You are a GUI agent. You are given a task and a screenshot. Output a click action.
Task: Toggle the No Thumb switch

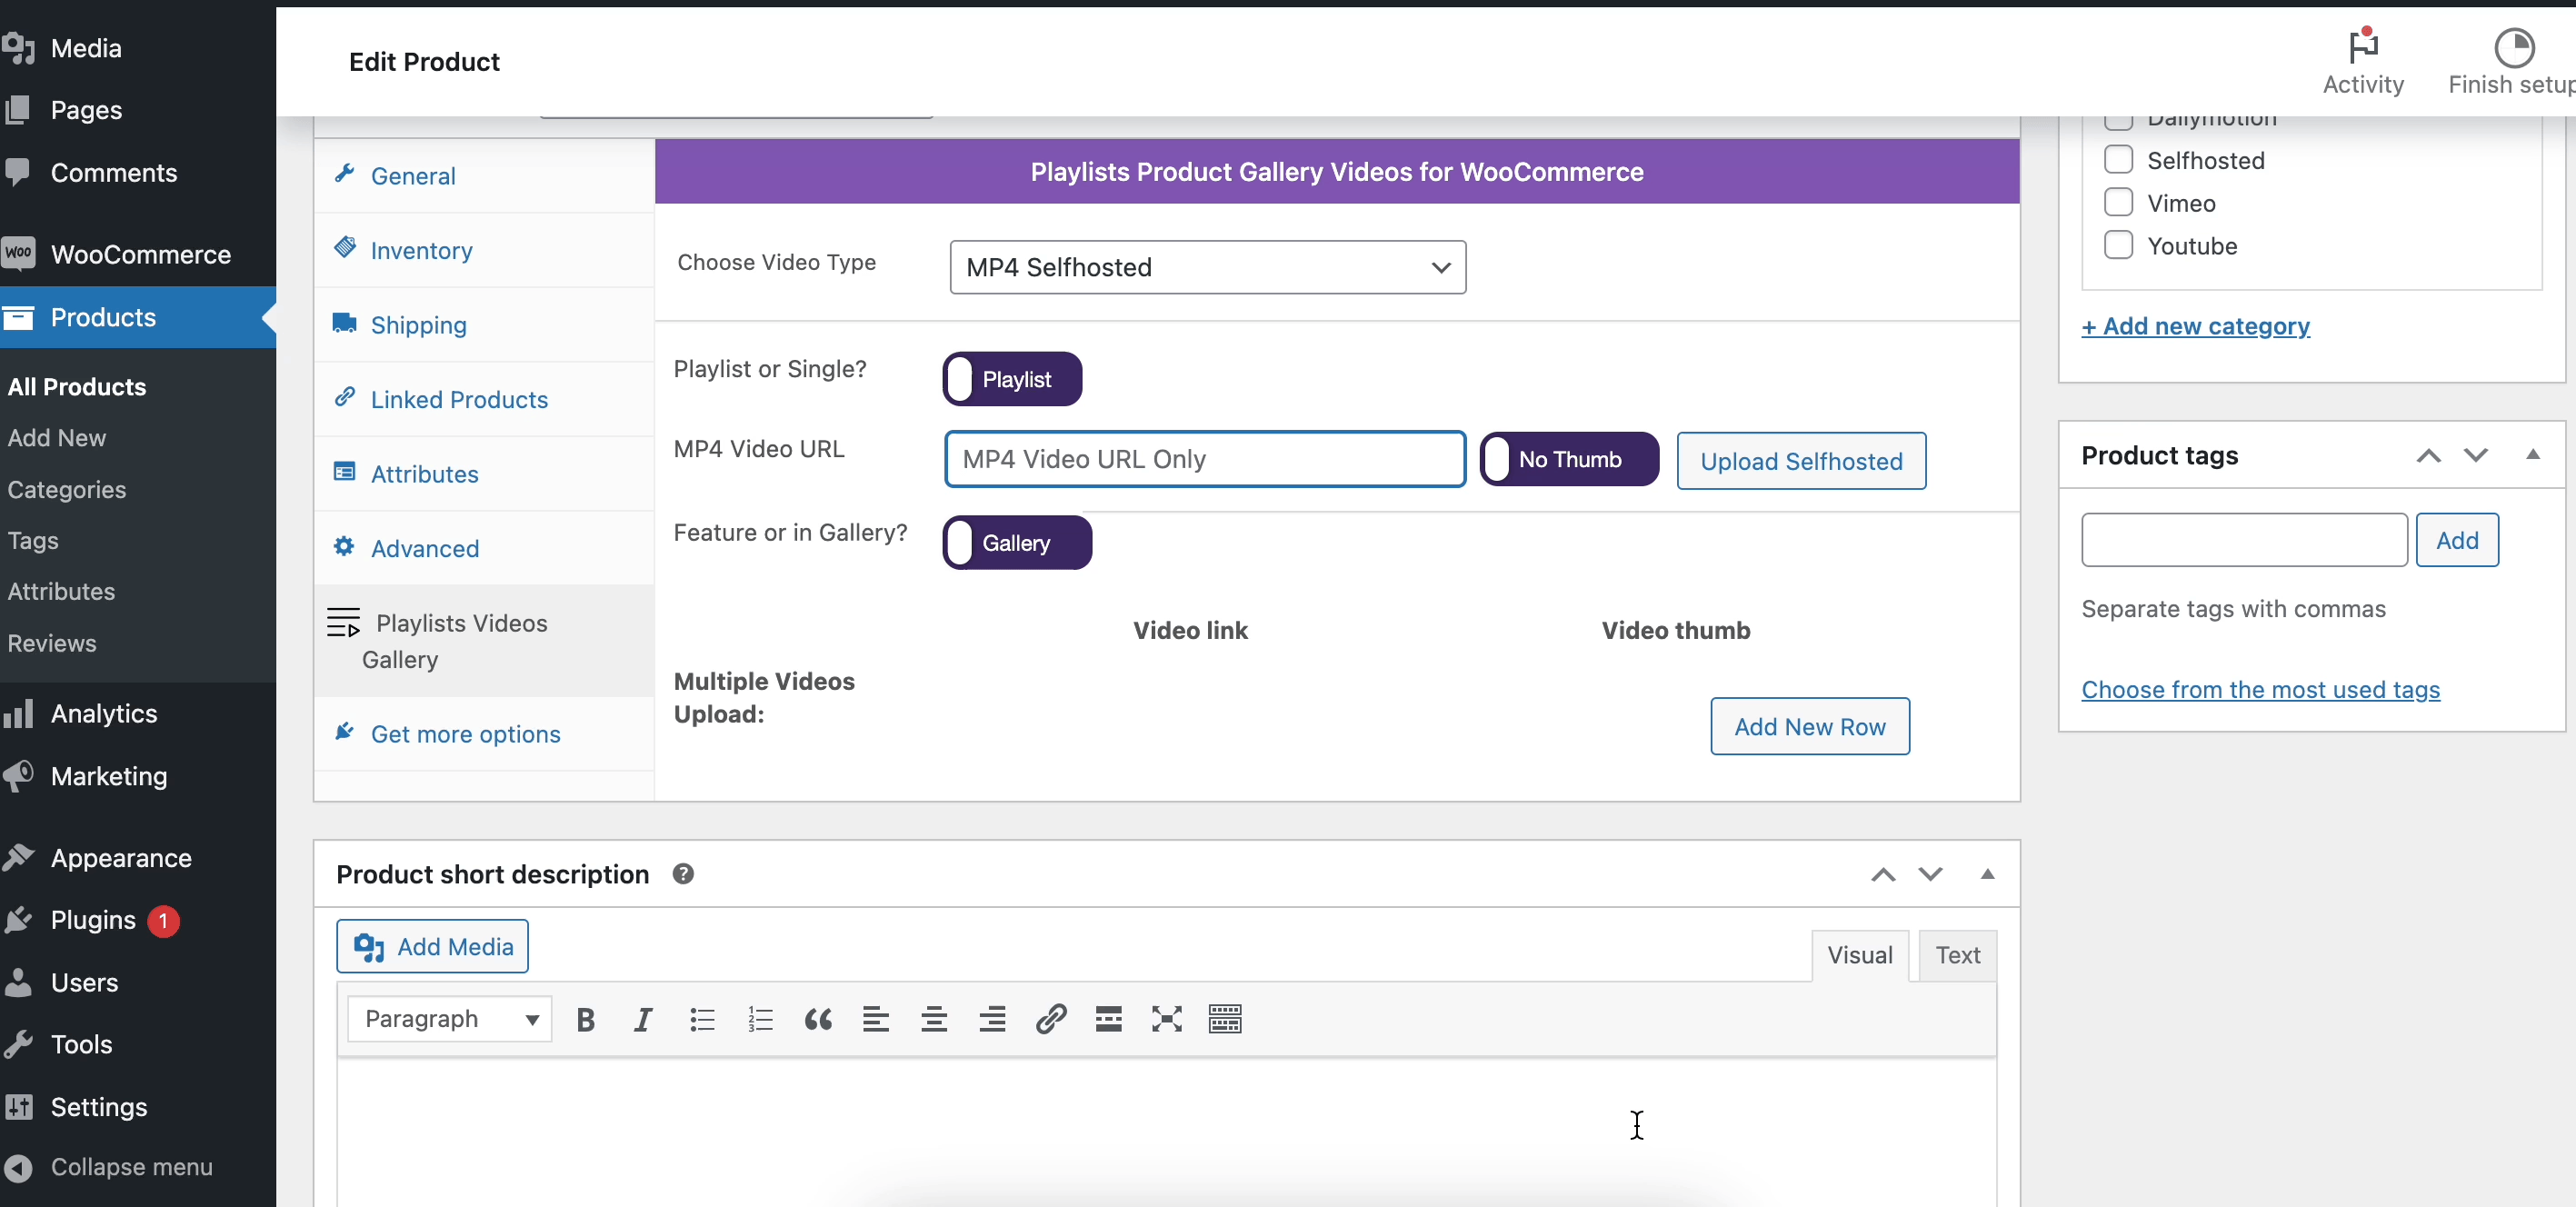pos(1568,459)
